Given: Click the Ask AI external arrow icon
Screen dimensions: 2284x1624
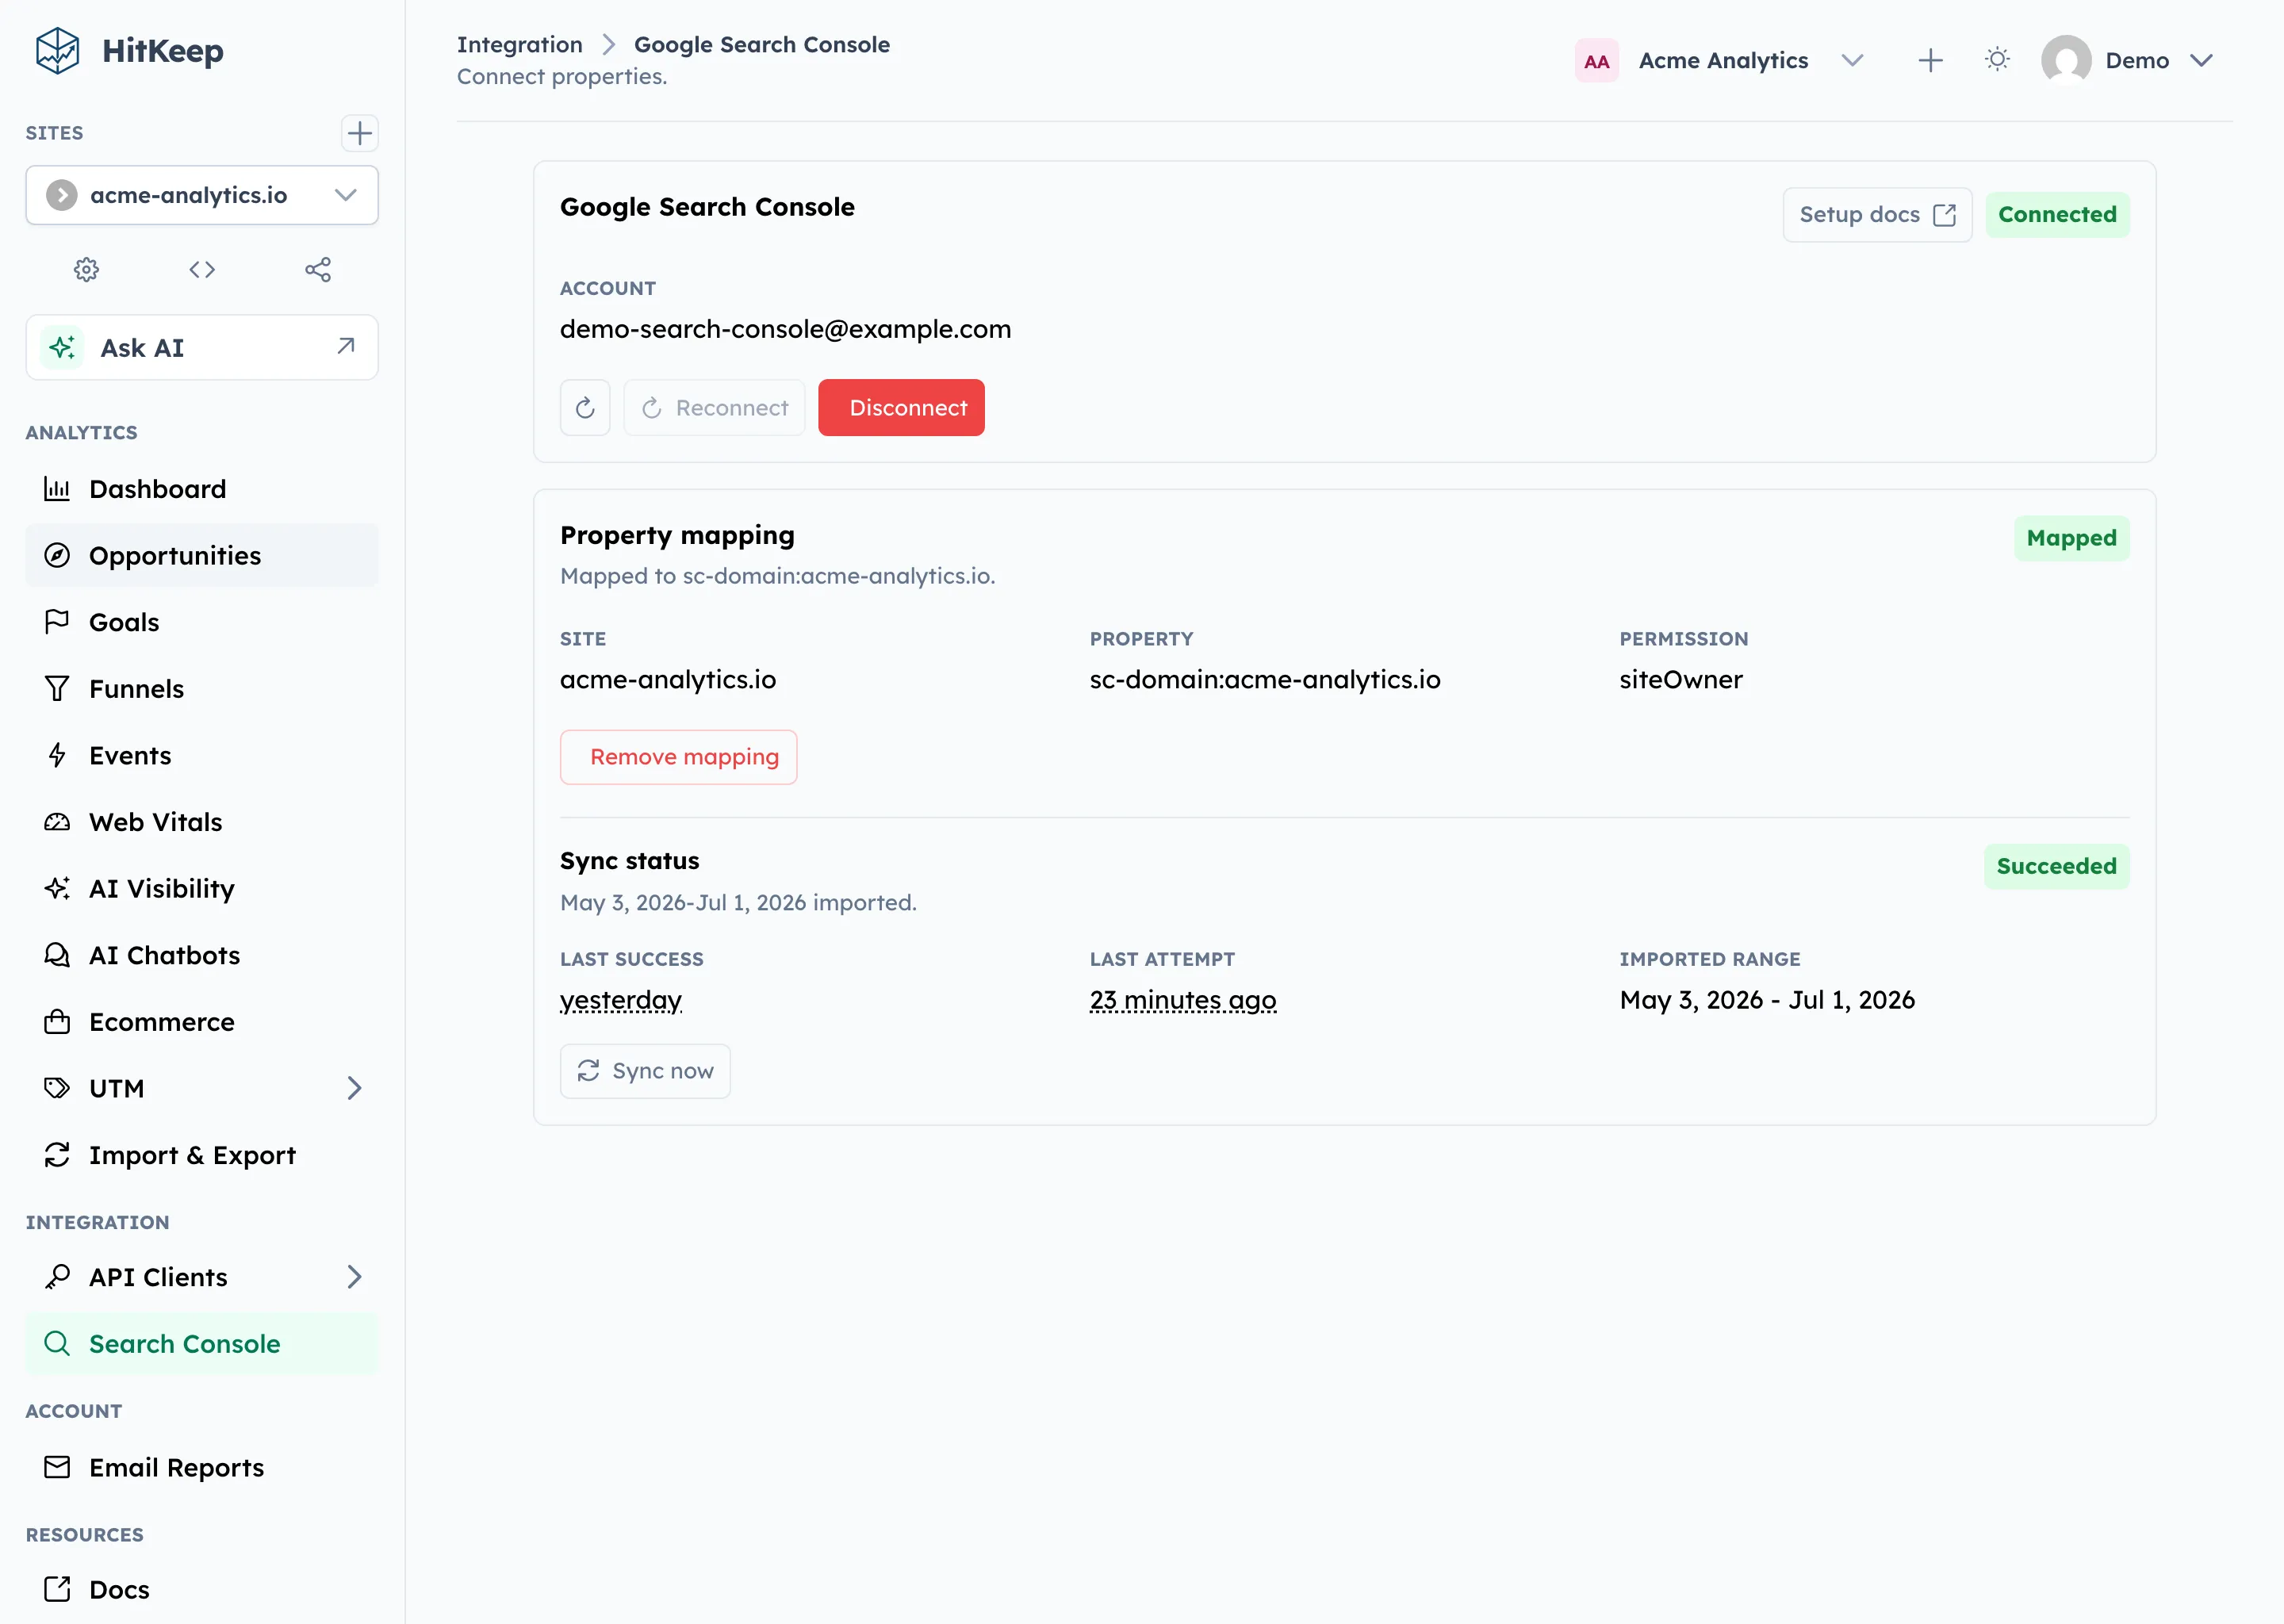Looking at the screenshot, I should point(346,346).
